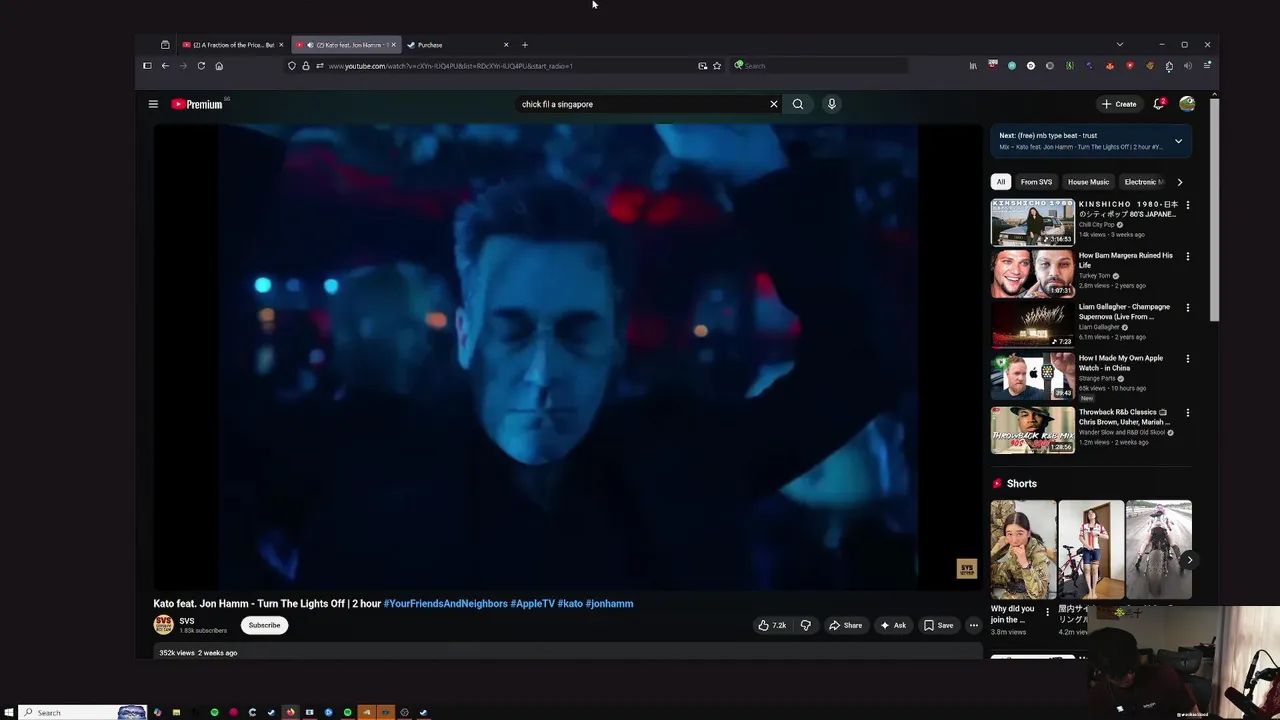1280x720 pixels.
Task: Go to browser home page
Action: pos(219,66)
